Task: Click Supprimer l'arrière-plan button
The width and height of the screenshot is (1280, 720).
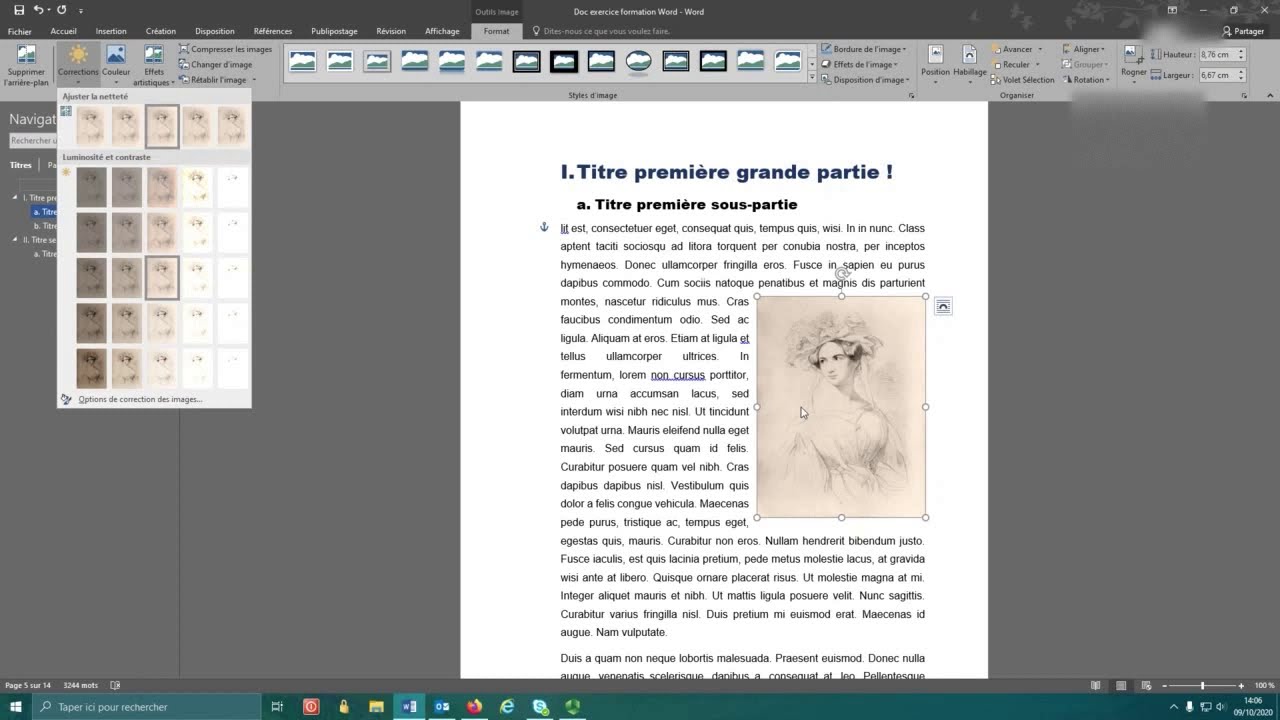Action: point(26,65)
